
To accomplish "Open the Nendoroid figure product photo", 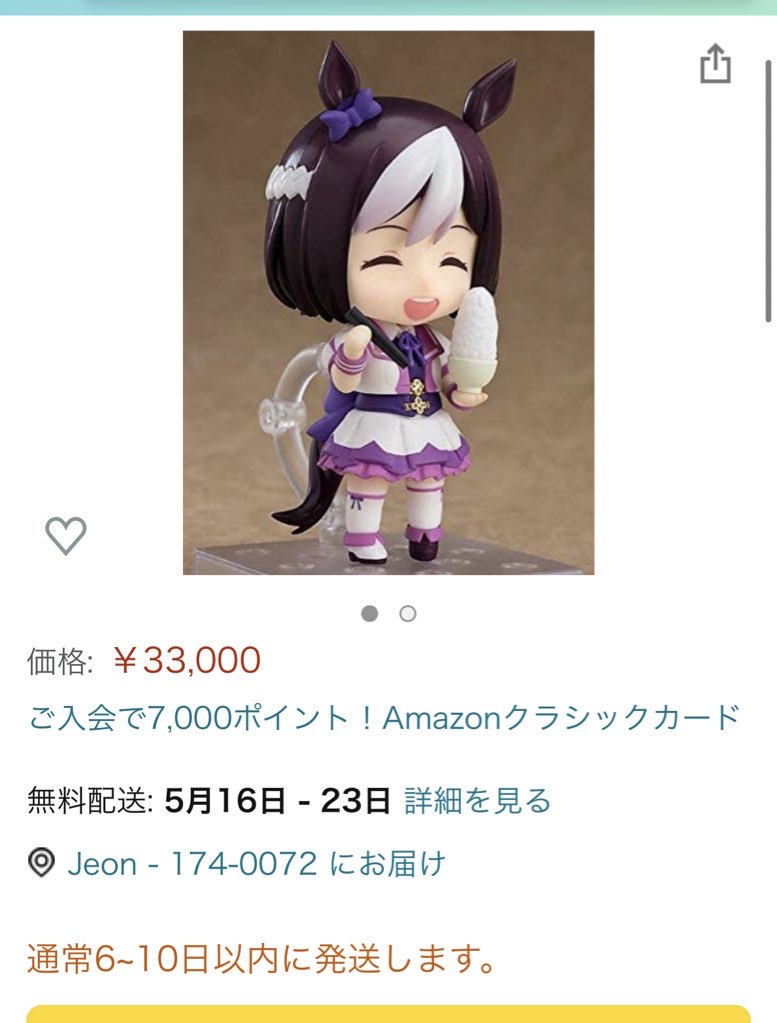I will 388,303.
